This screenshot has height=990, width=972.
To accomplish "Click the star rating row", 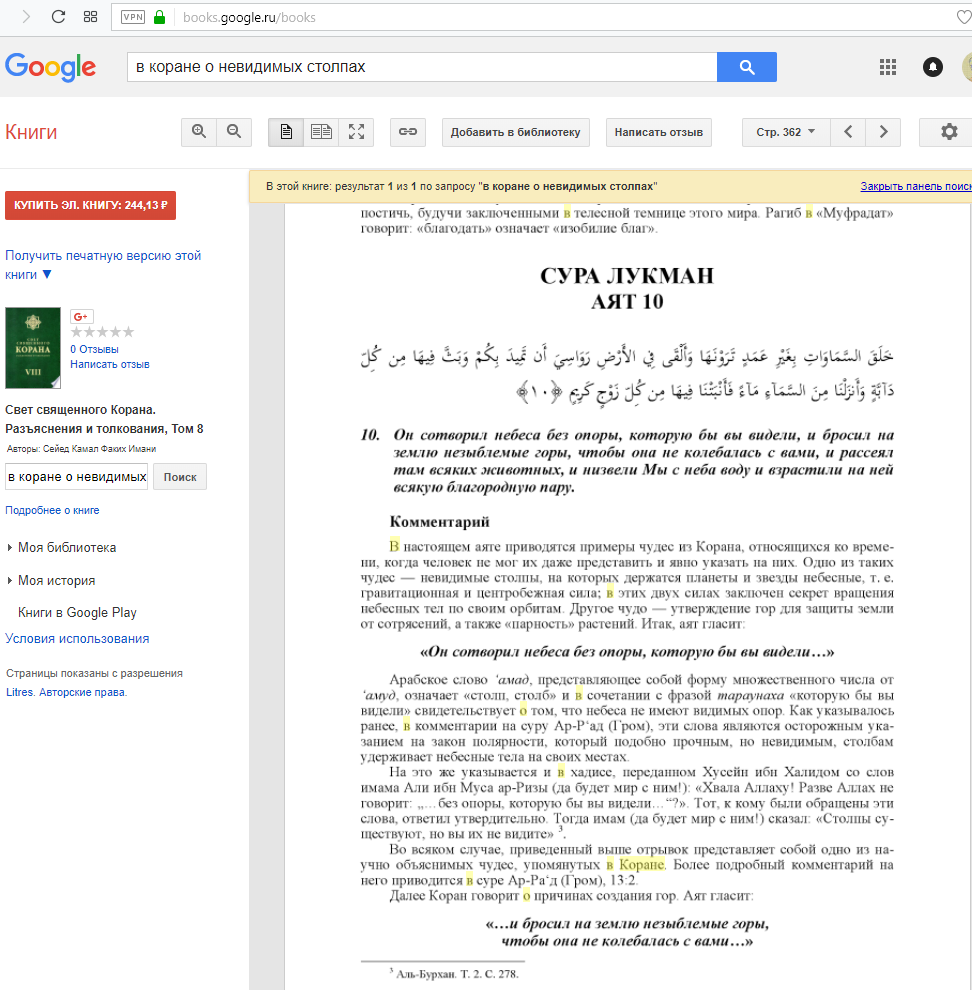I will click(102, 332).
